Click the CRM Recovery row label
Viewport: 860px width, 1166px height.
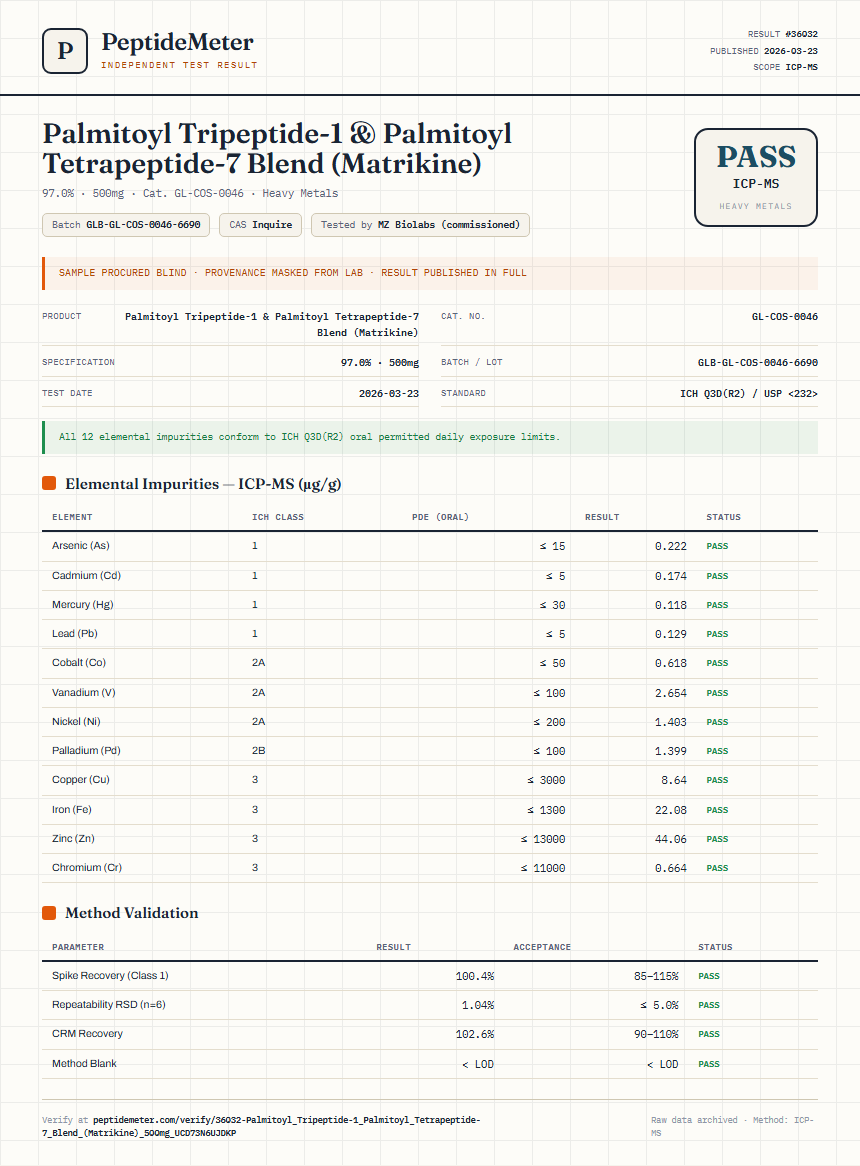pyautogui.click(x=87, y=1034)
